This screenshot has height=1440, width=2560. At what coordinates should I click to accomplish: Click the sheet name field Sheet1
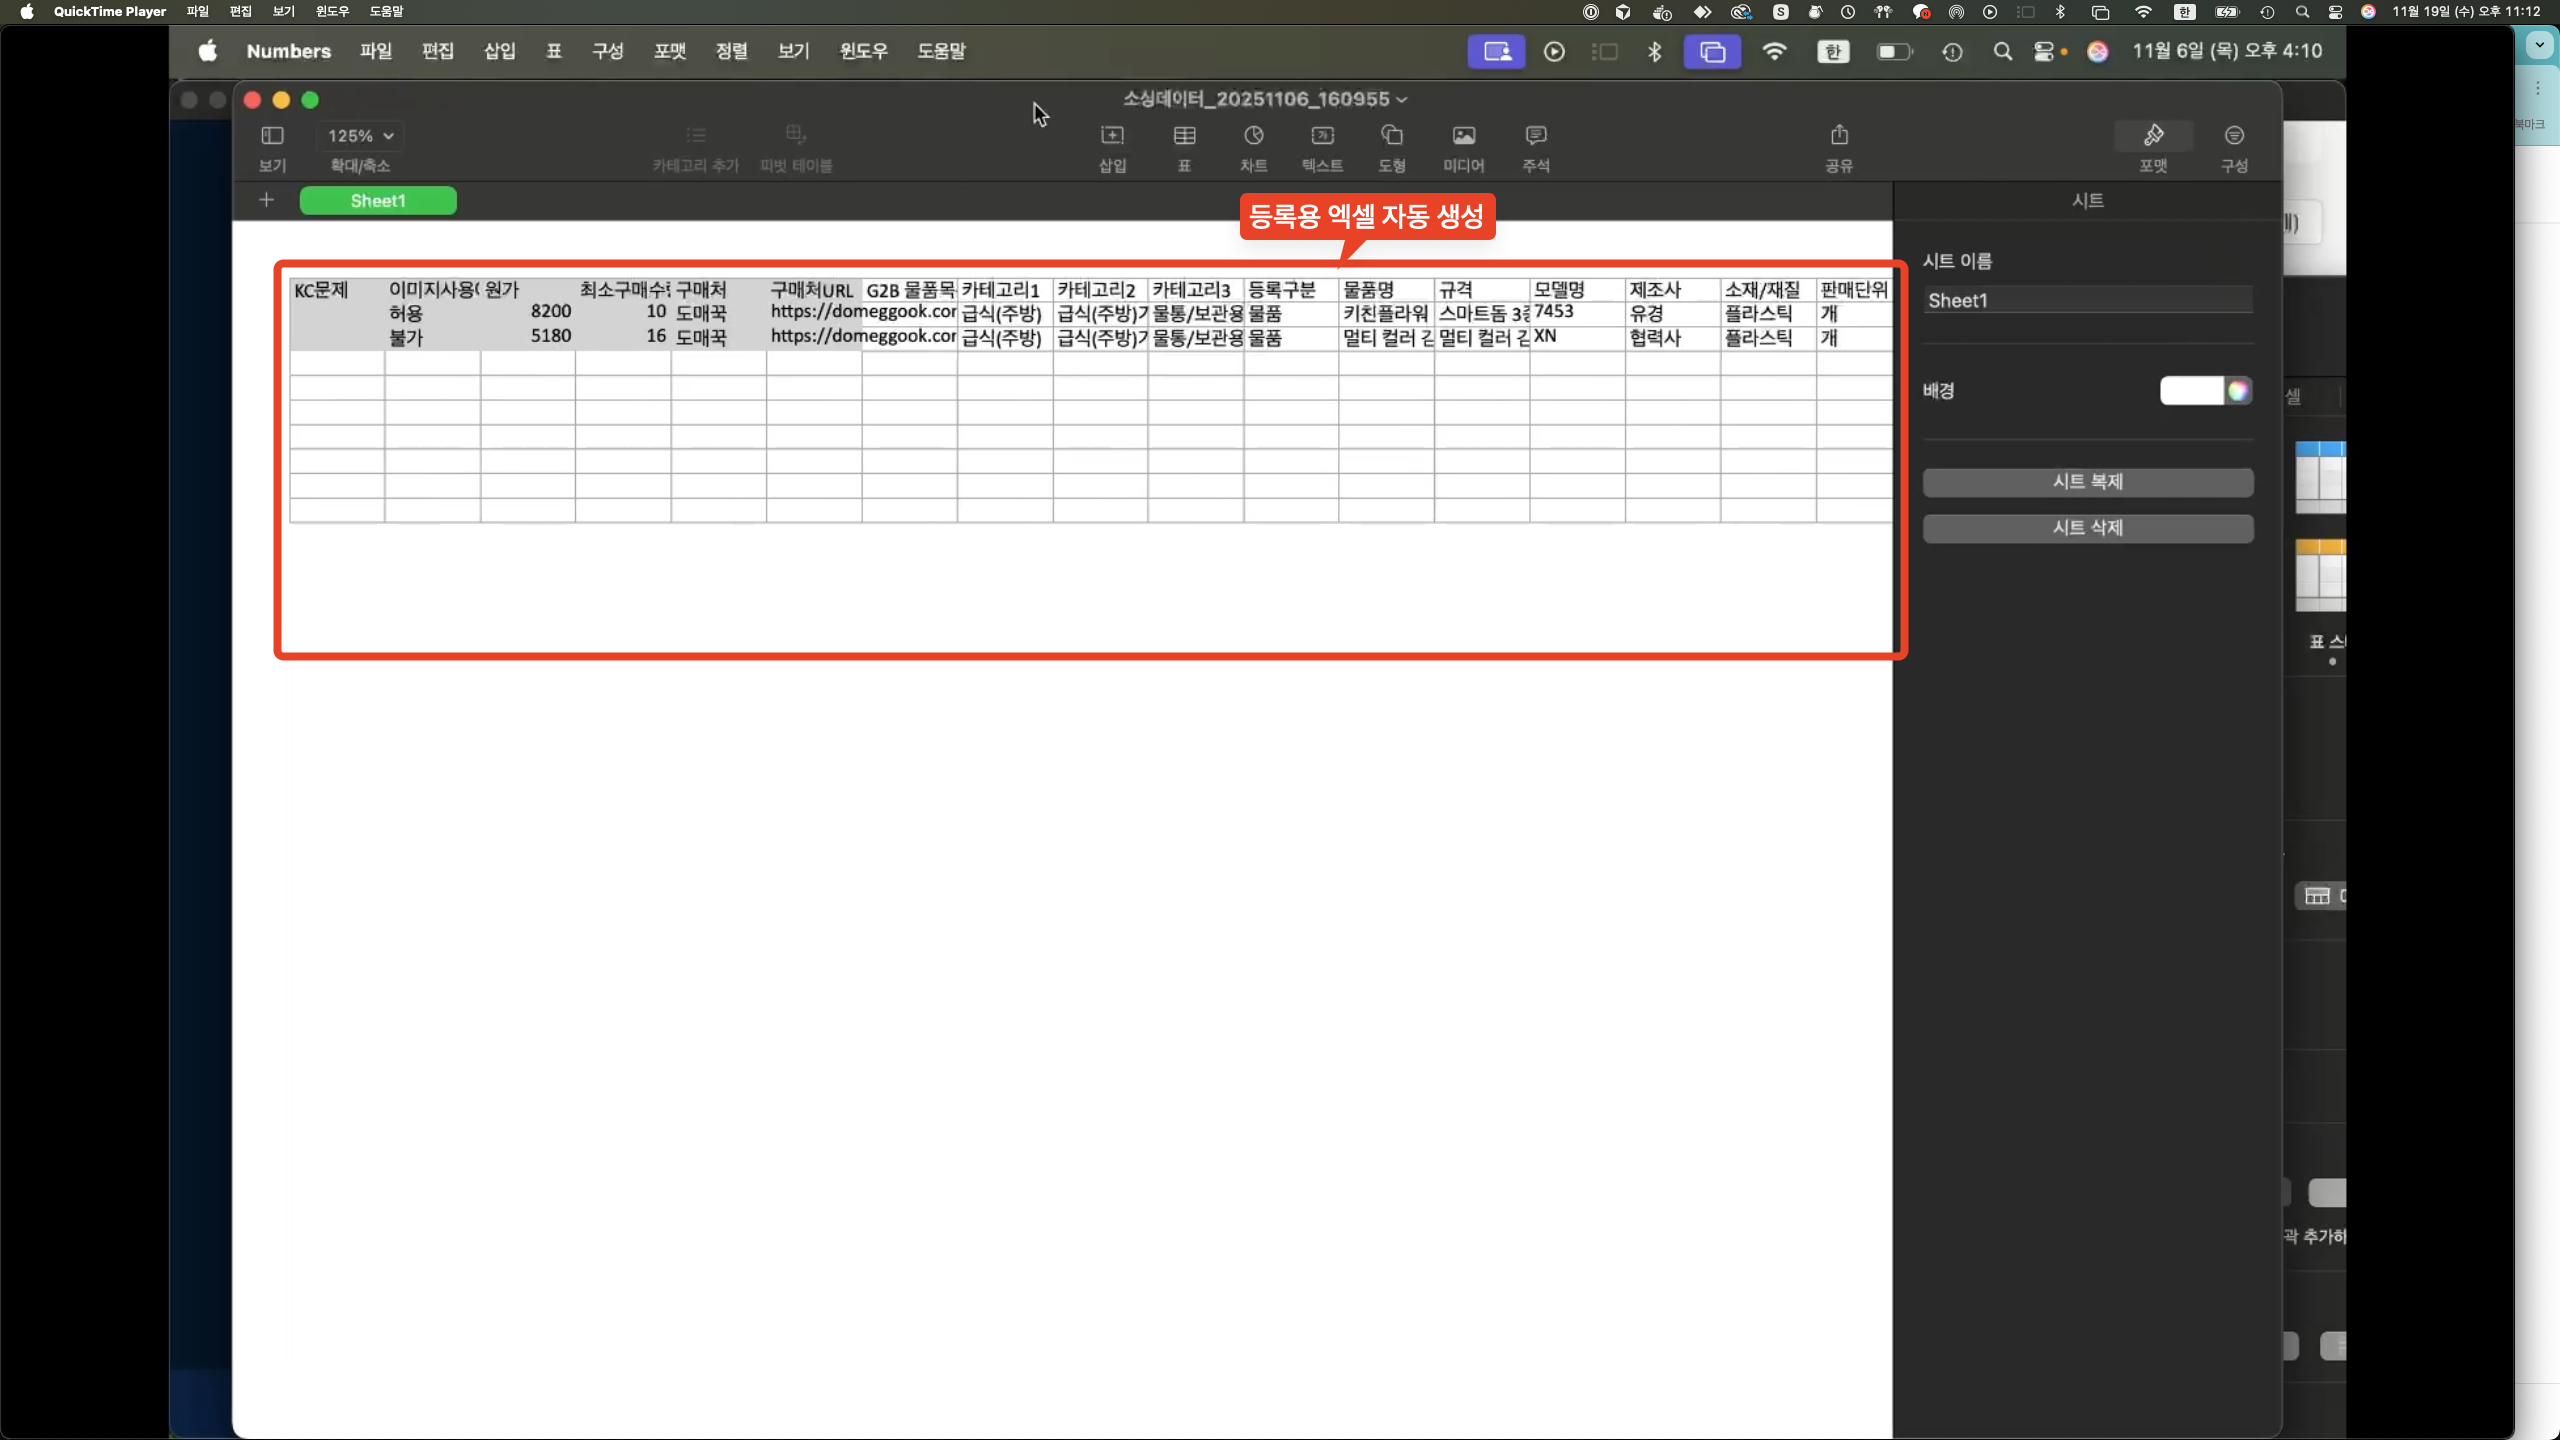coord(2087,301)
